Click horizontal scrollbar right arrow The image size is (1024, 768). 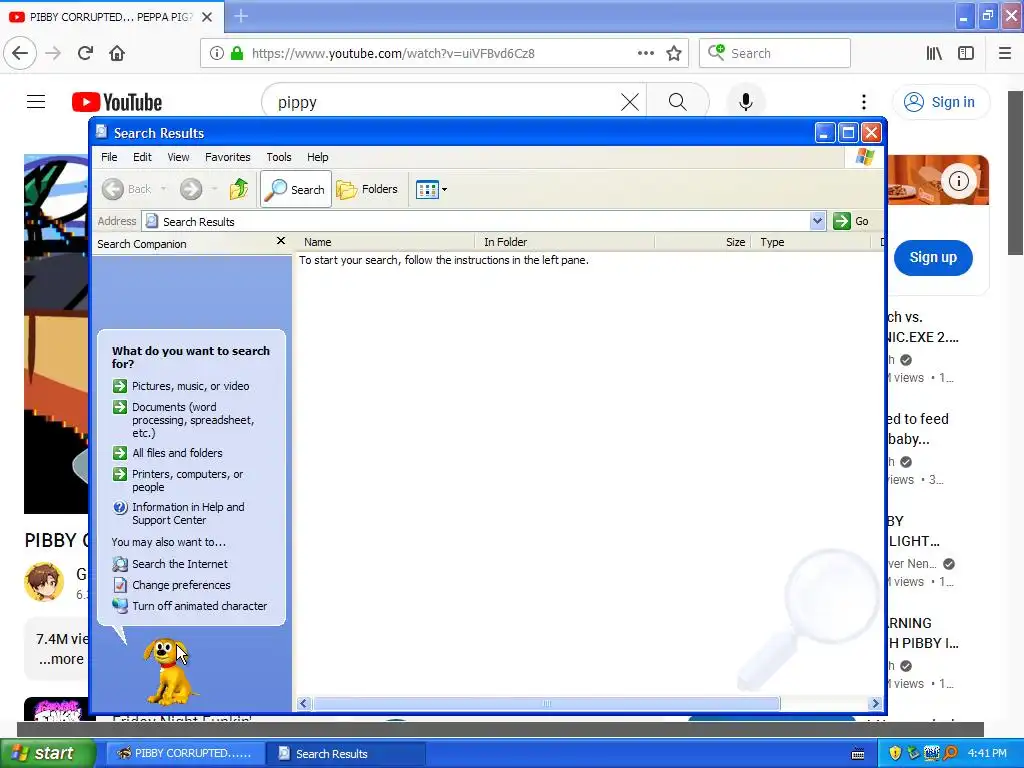875,703
